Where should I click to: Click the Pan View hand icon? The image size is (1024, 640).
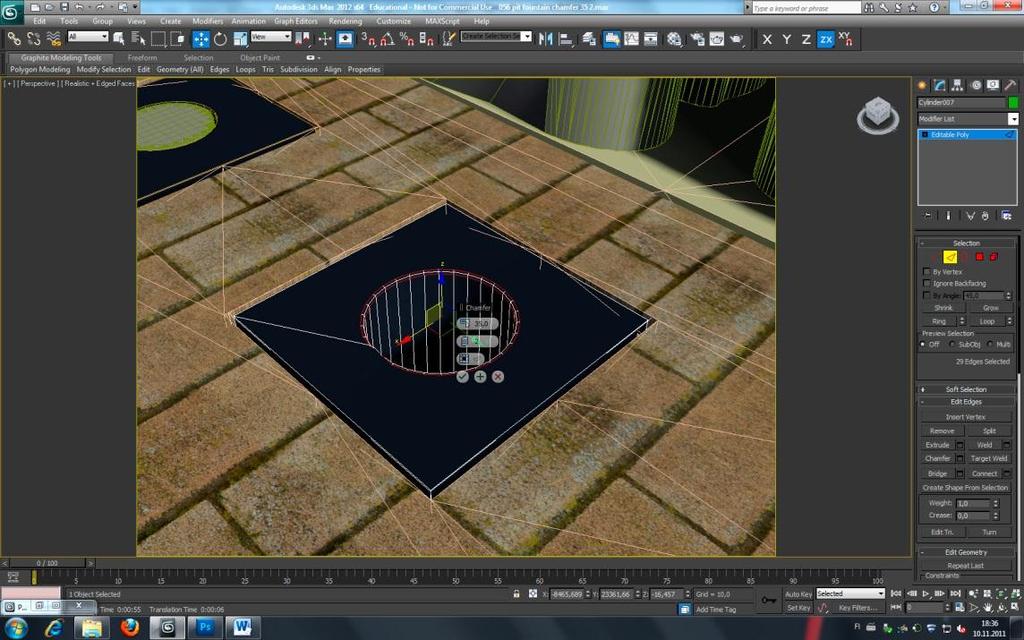click(x=987, y=608)
